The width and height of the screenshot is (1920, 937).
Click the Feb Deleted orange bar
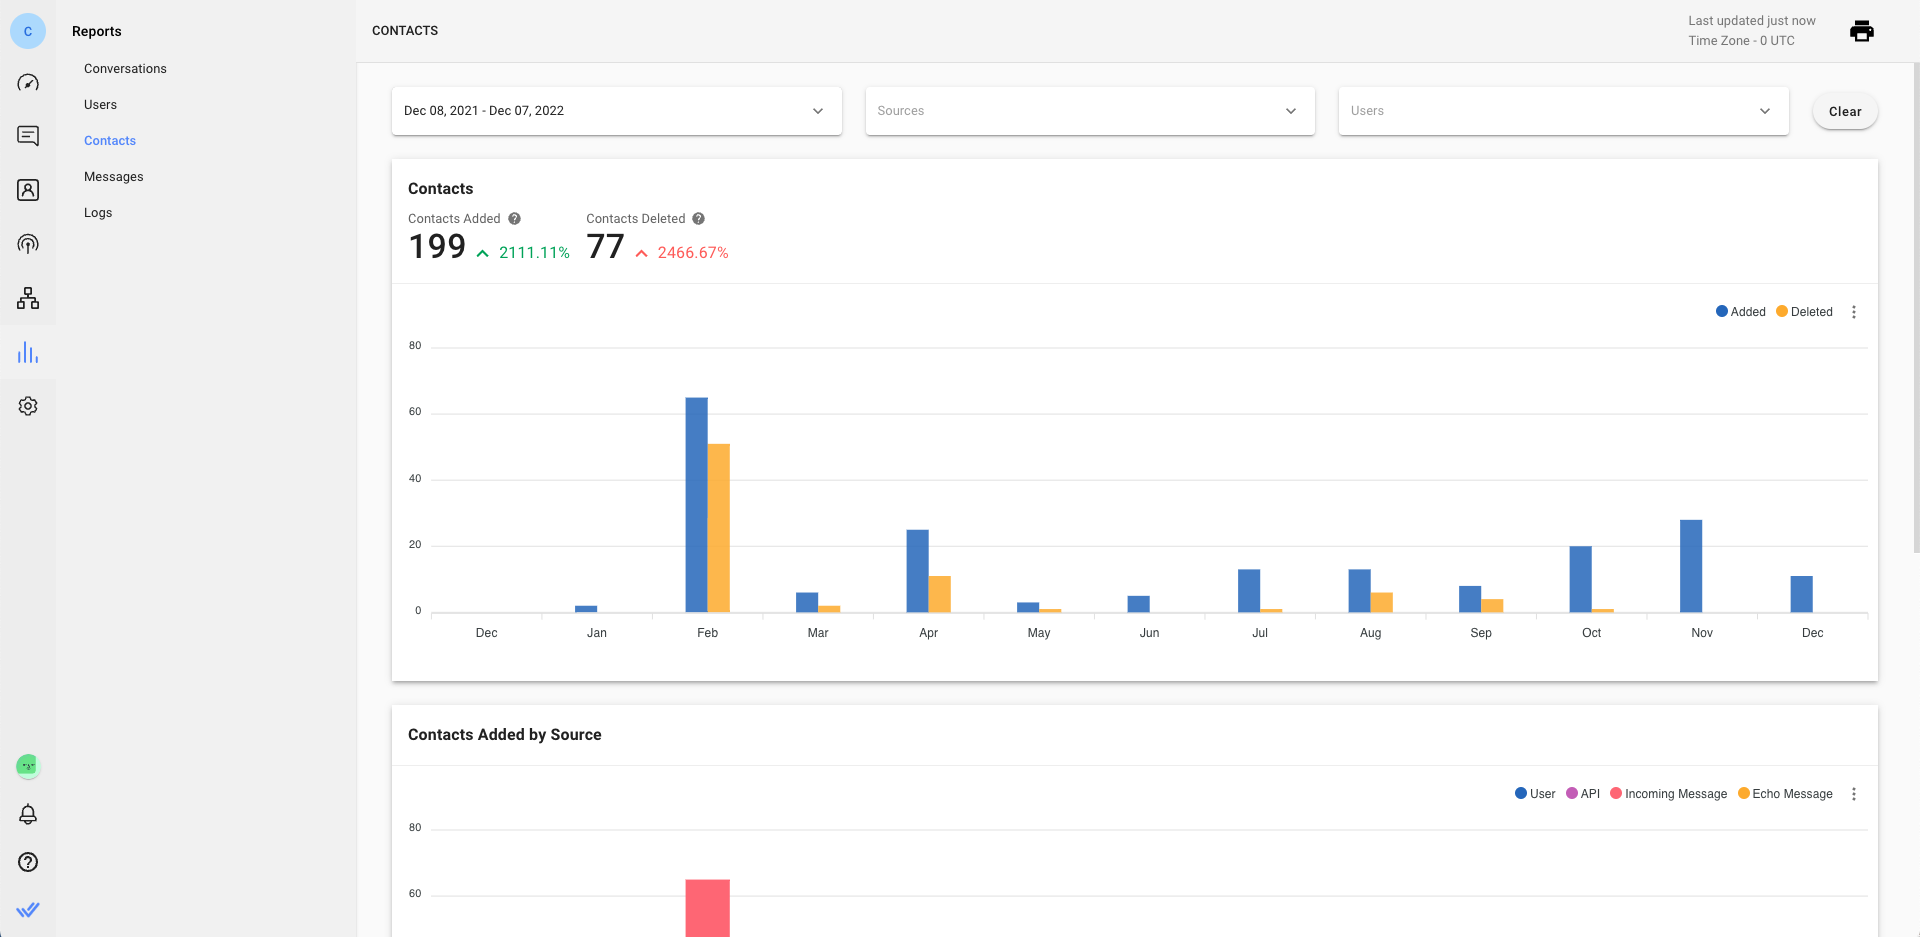pyautogui.click(x=719, y=528)
